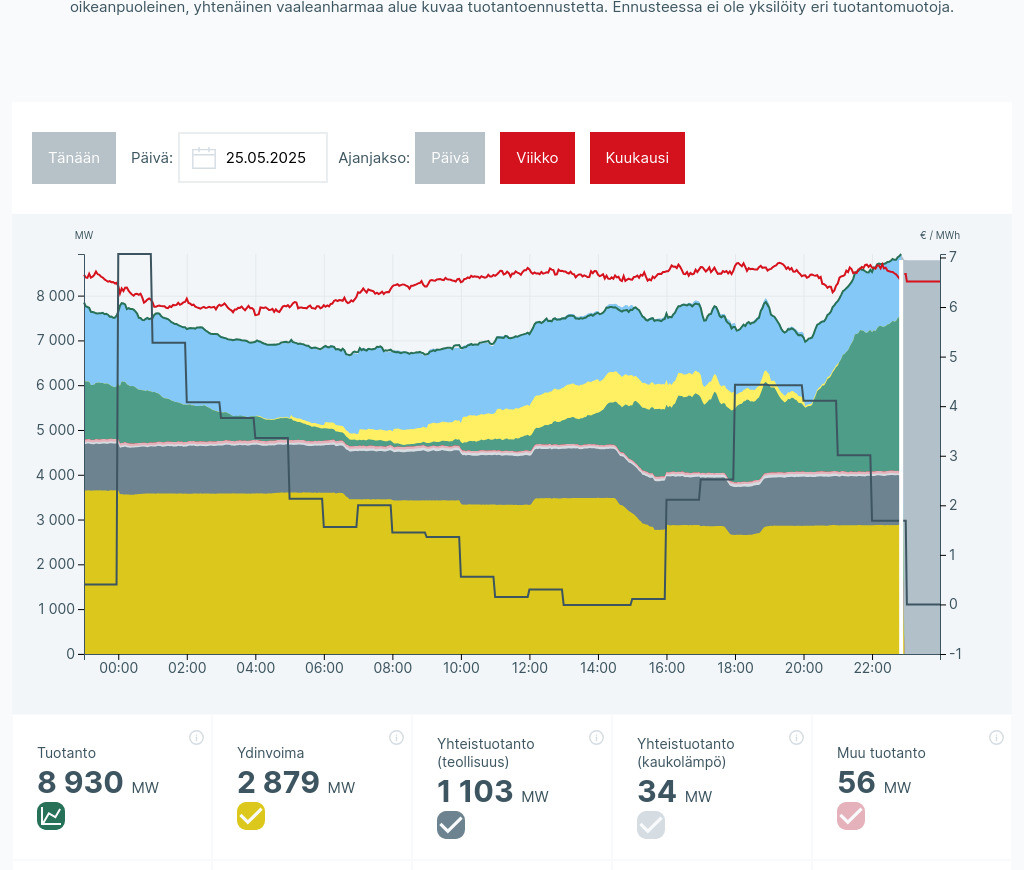Toggle the pink Muu tuotanto checkbox
Image resolution: width=1024 pixels, height=870 pixels.
click(x=851, y=816)
